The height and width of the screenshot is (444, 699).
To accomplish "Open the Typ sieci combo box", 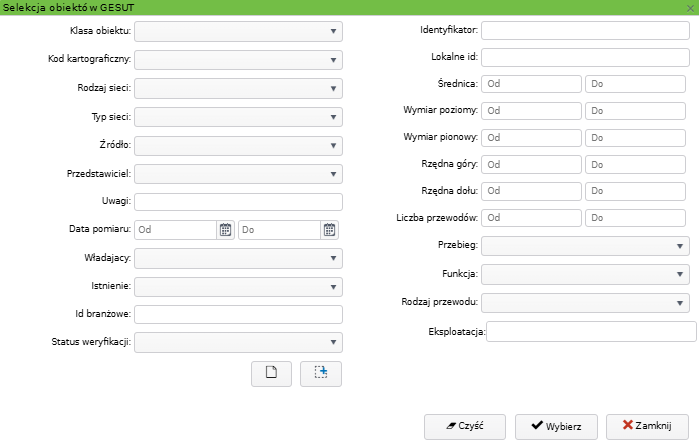I will click(238, 117).
